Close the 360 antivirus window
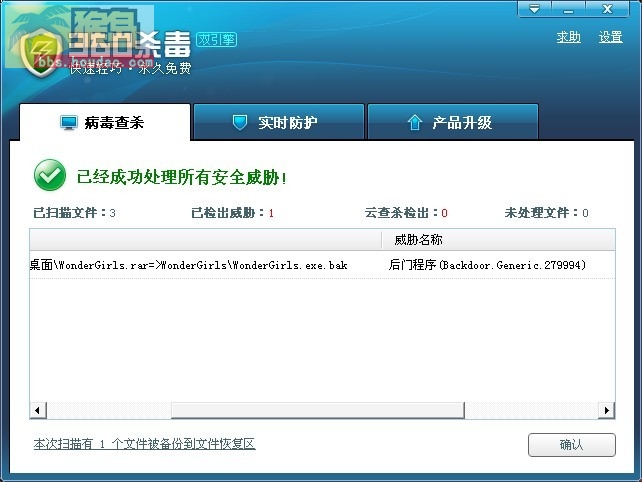This screenshot has width=642, height=482. tap(607, 9)
